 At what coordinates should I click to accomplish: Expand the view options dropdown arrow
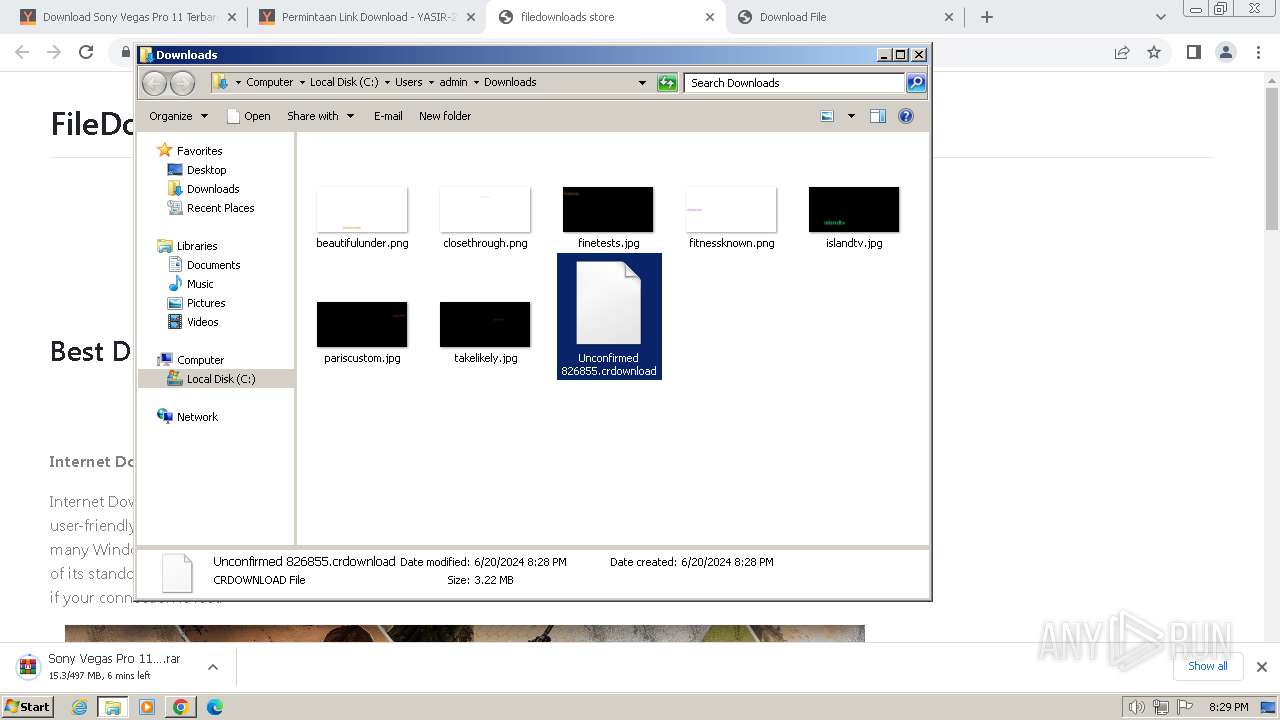point(851,116)
